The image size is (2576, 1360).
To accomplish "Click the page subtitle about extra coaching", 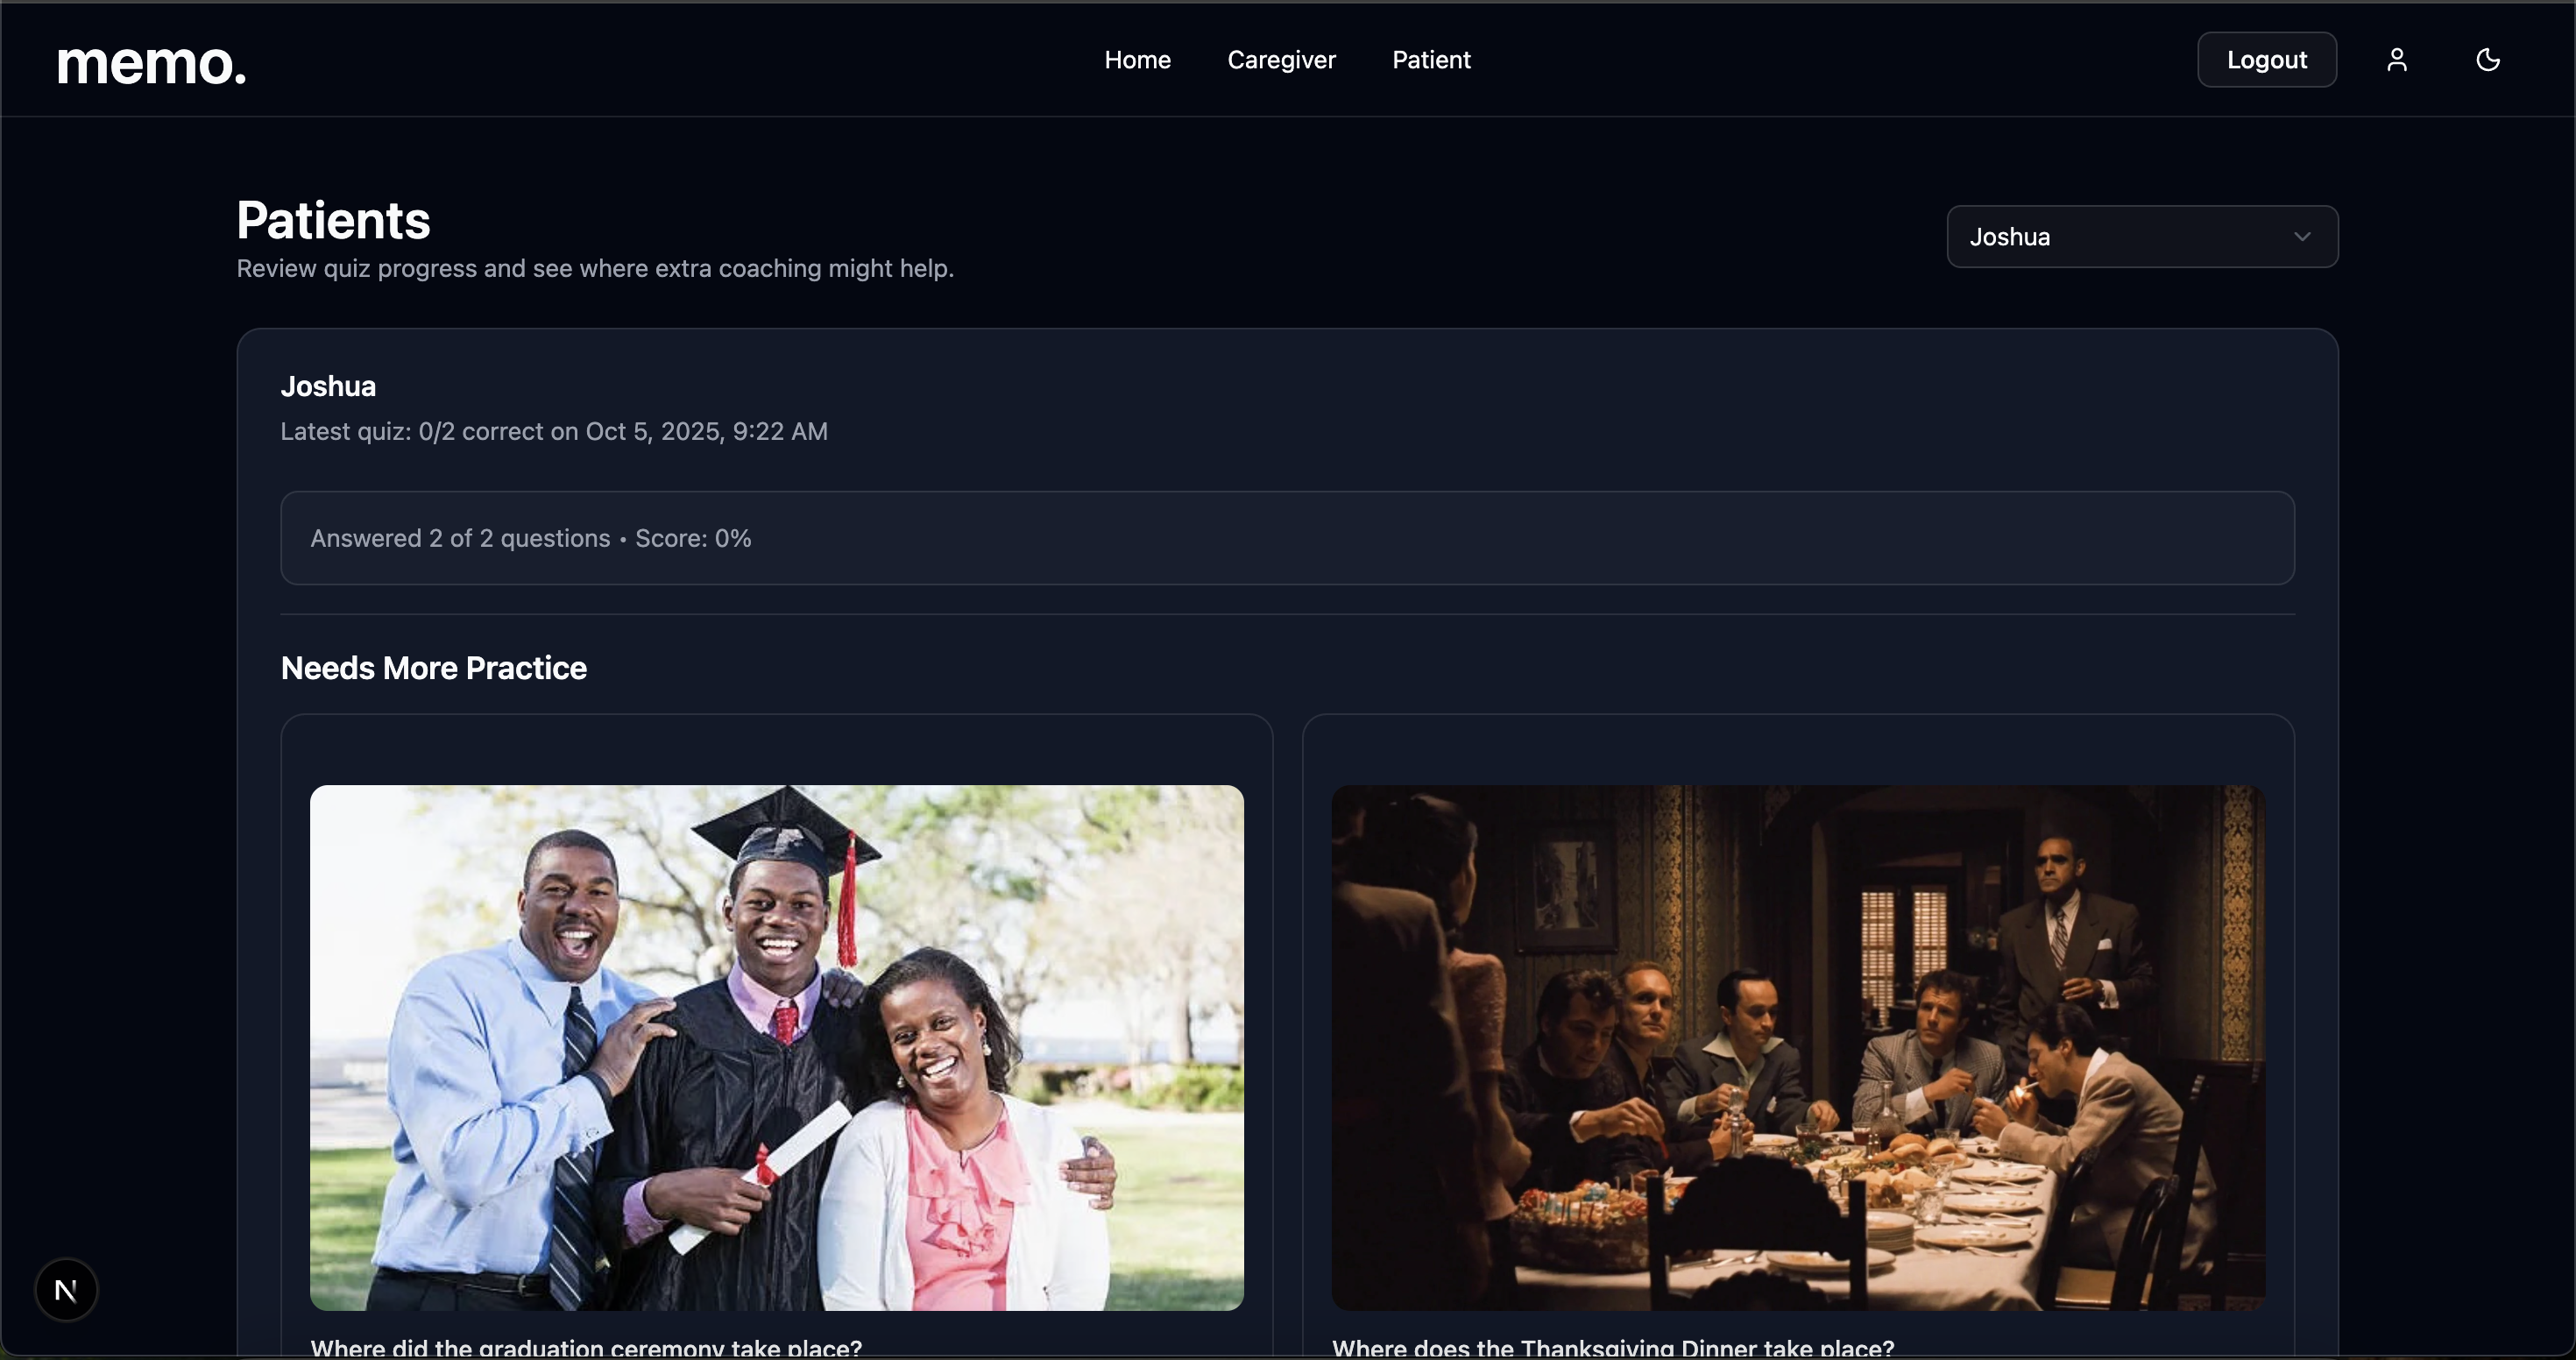I will pyautogui.click(x=595, y=268).
